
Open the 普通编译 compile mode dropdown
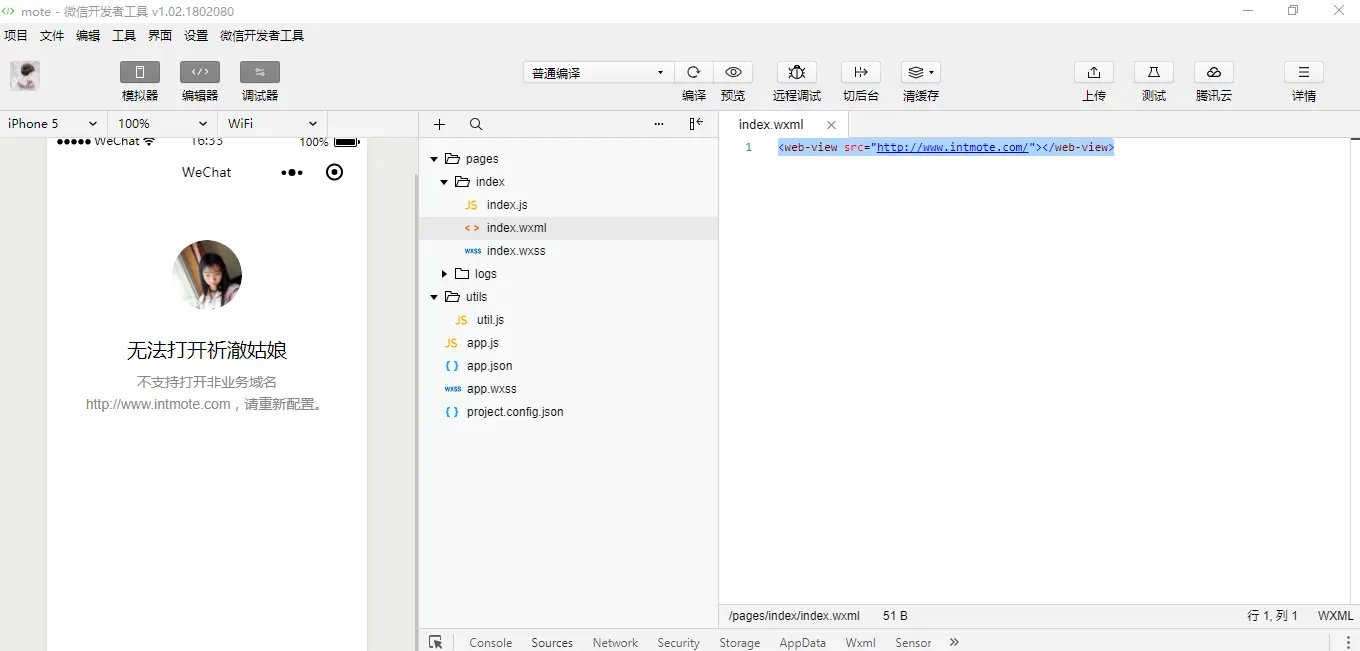coord(598,72)
